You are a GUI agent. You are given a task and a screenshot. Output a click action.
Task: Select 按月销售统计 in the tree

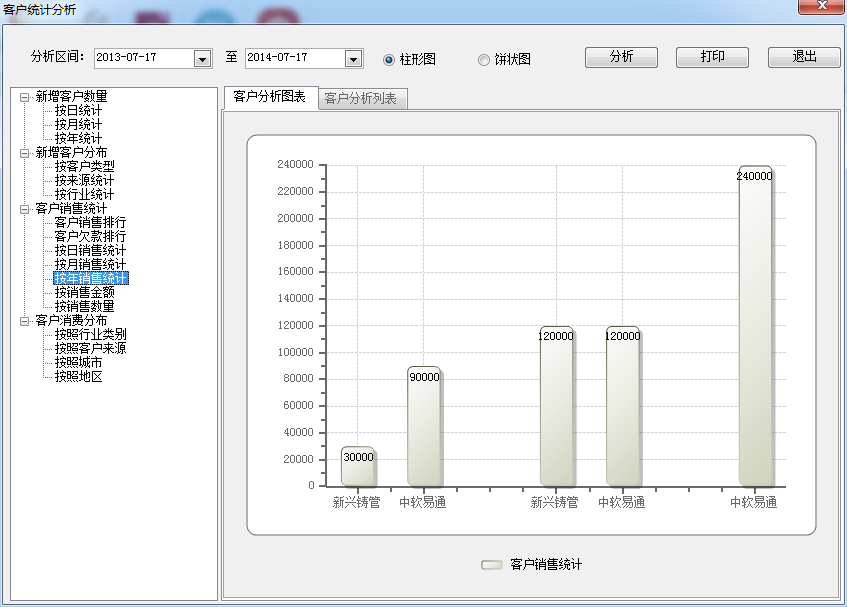click(x=90, y=265)
